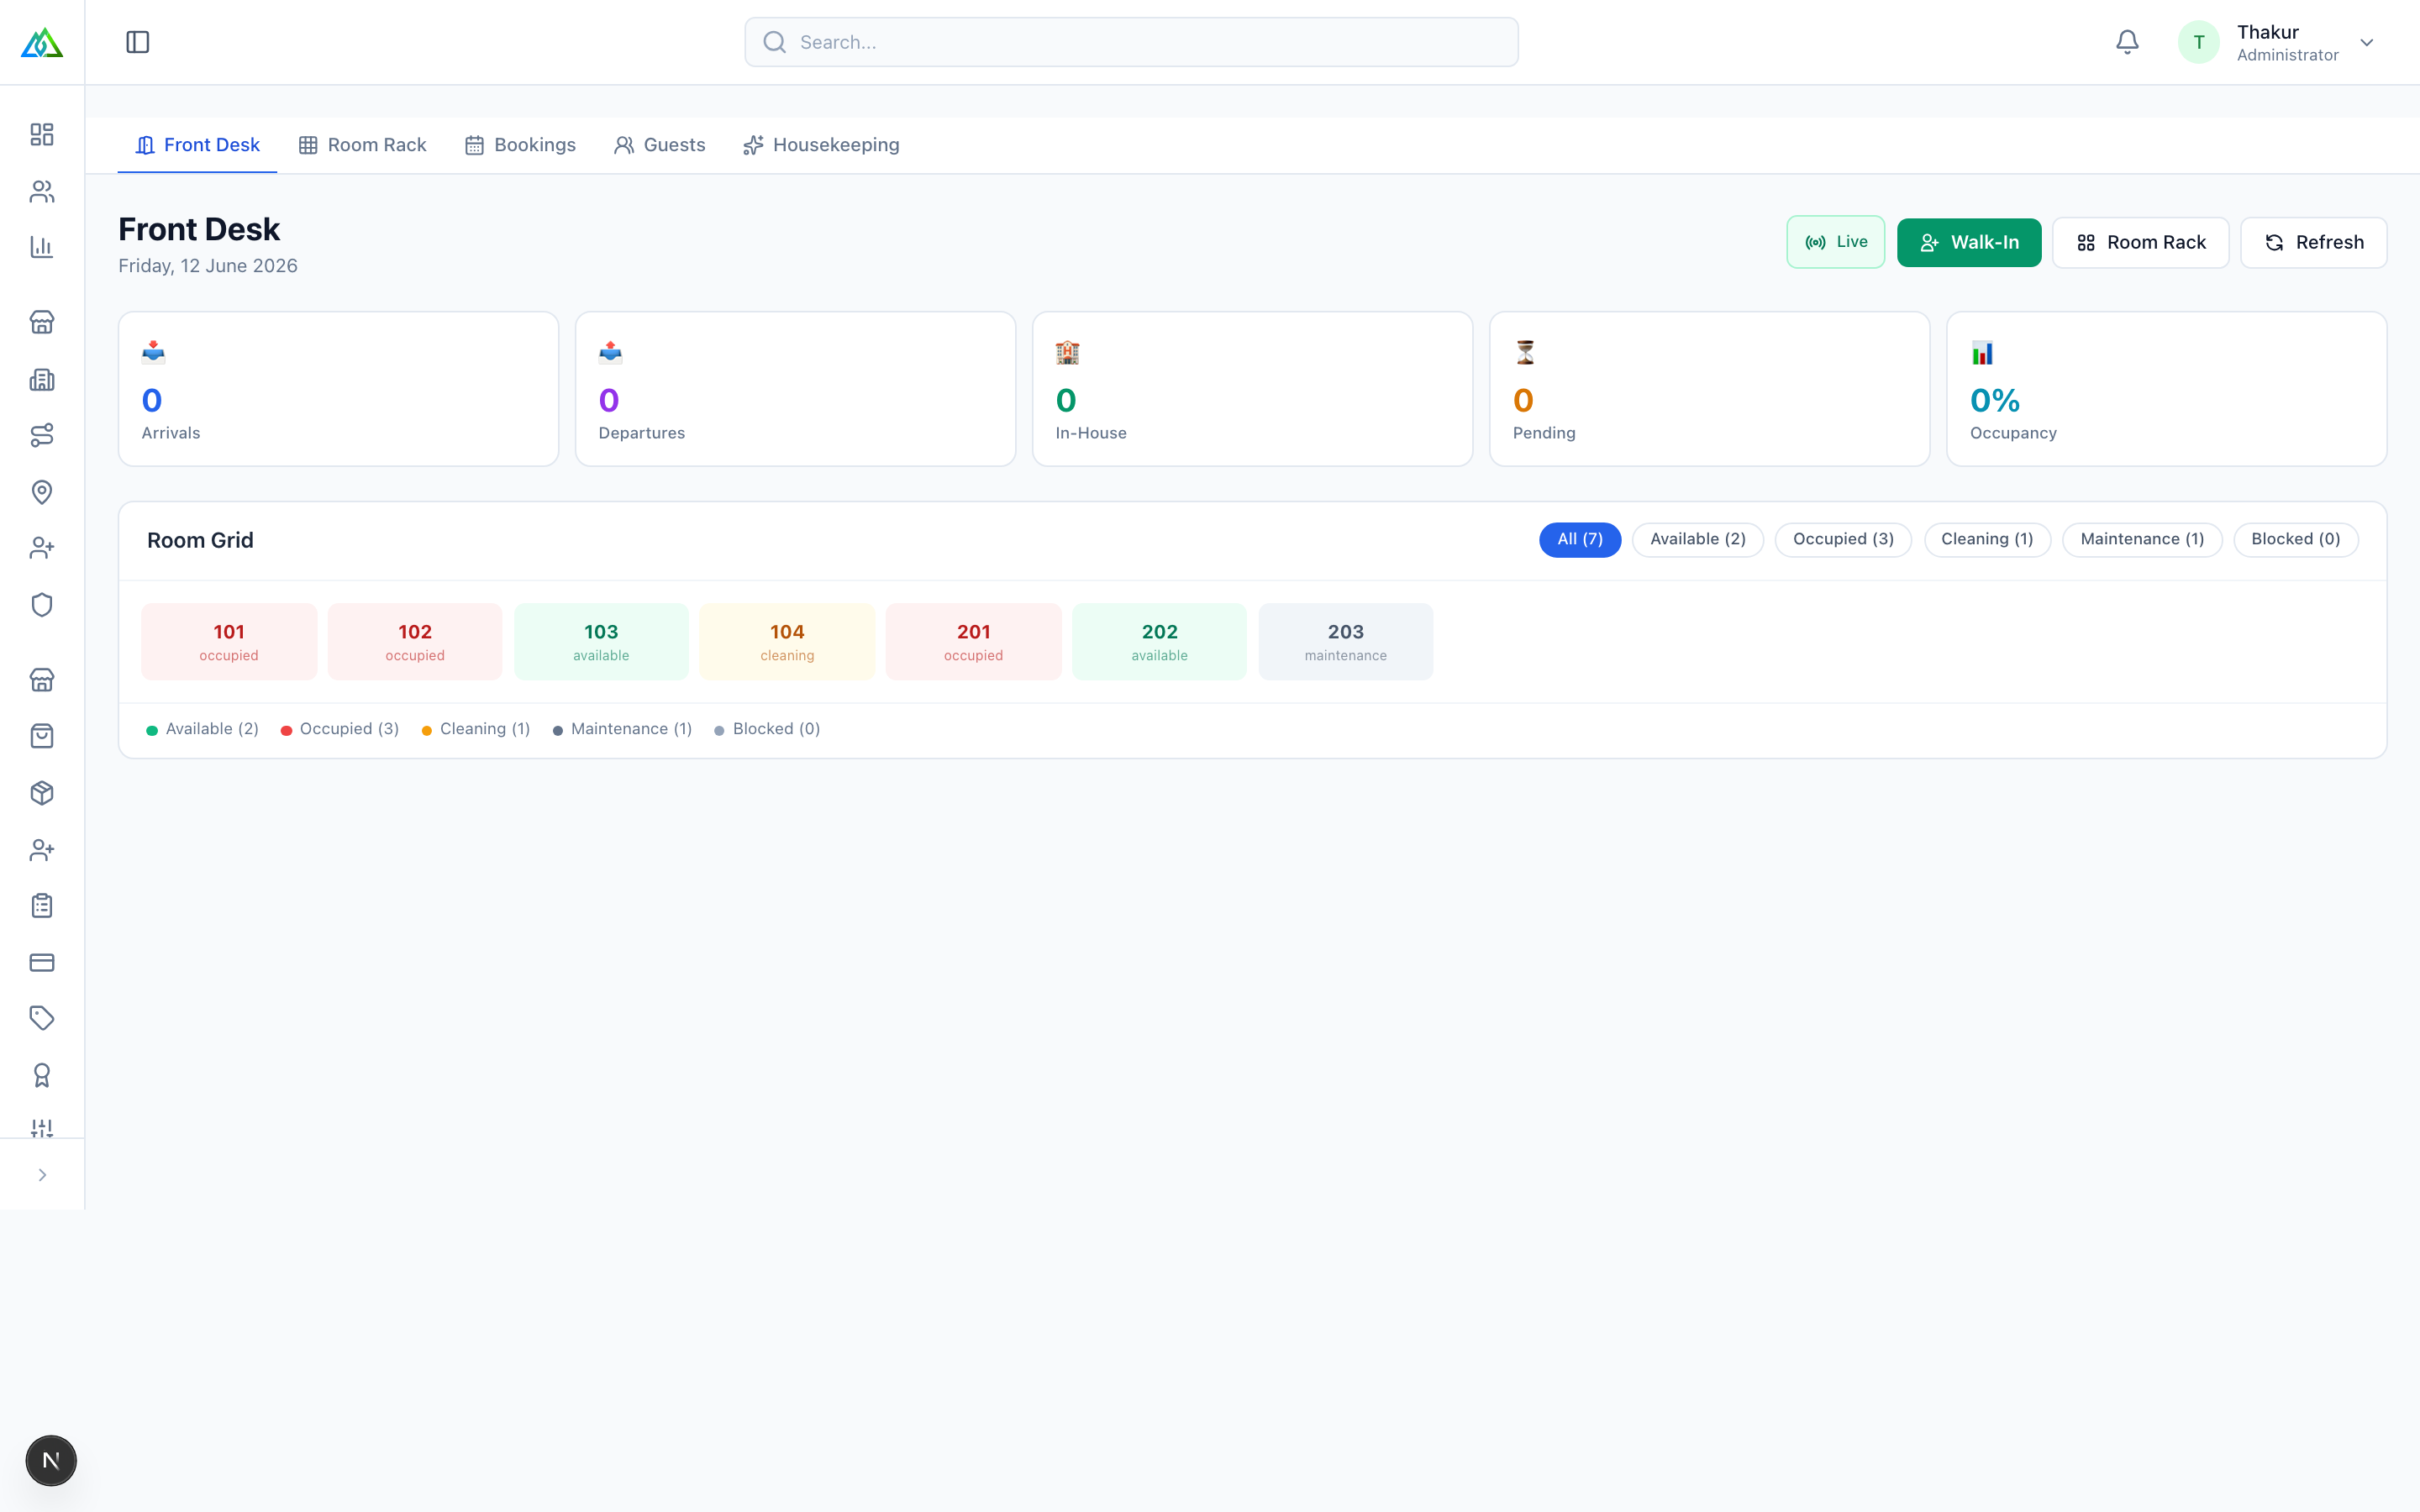Switch to the Guests tab
2420x1512 pixels.
point(659,145)
